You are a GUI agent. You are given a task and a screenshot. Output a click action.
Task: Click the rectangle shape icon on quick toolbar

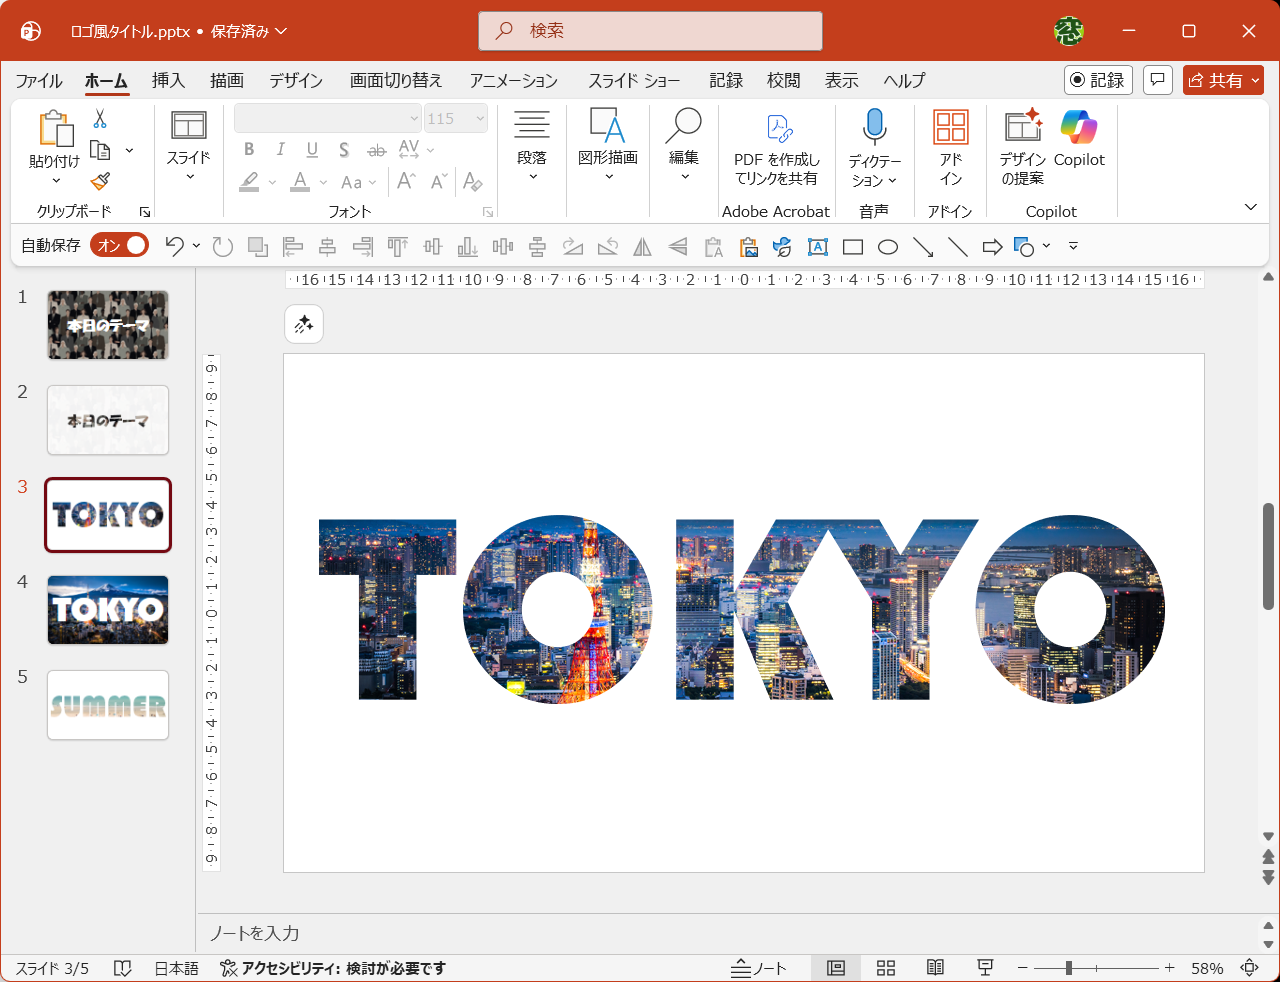coord(852,246)
